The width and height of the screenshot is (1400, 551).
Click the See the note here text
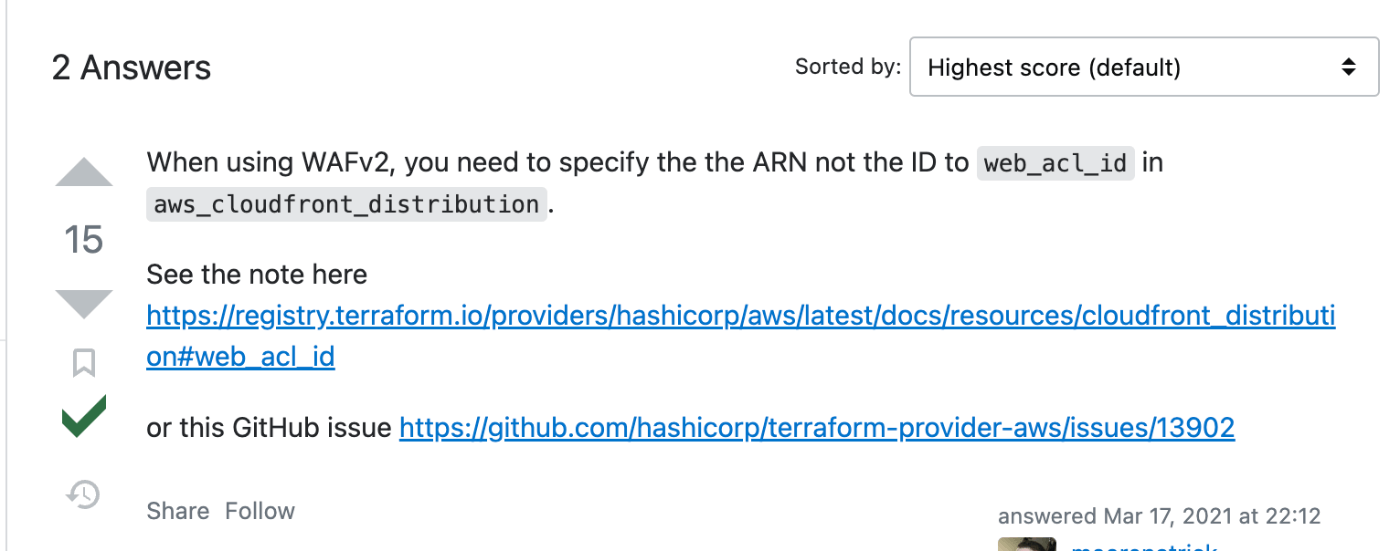tap(257, 274)
